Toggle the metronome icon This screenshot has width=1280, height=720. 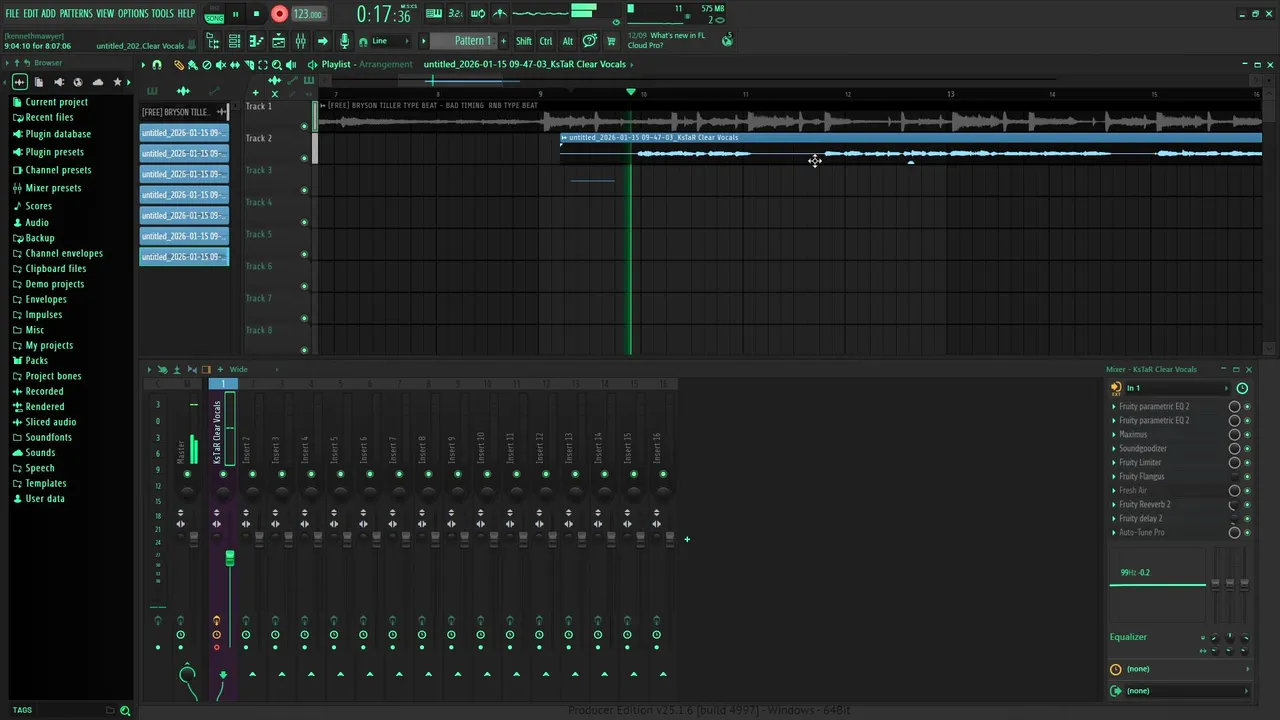[x=500, y=13]
